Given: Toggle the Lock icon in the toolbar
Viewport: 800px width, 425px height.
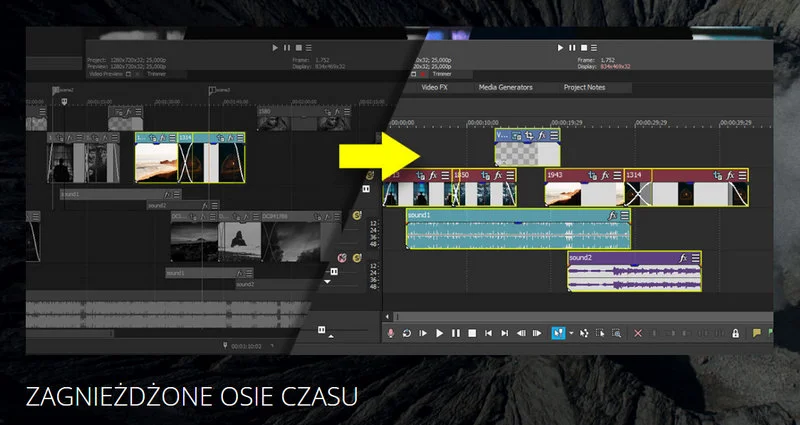Looking at the screenshot, I should coord(735,333).
